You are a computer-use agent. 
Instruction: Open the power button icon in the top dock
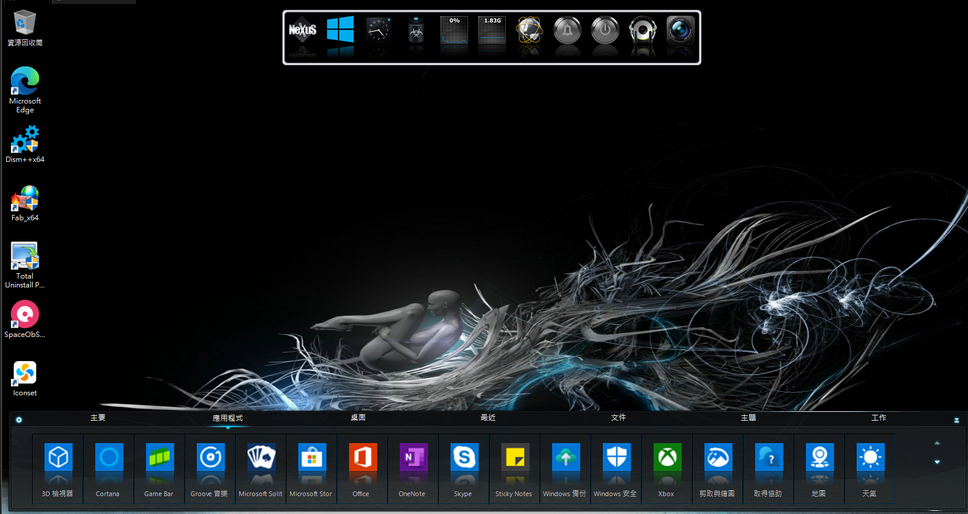[604, 32]
